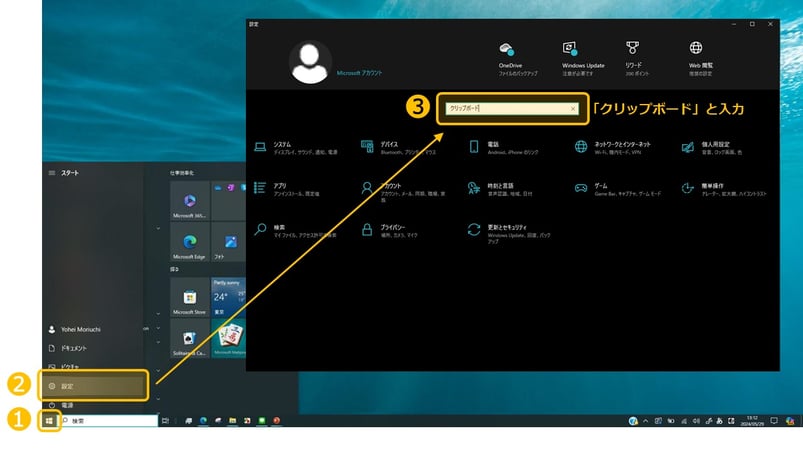Open the ゲーム settings category

tap(618, 189)
